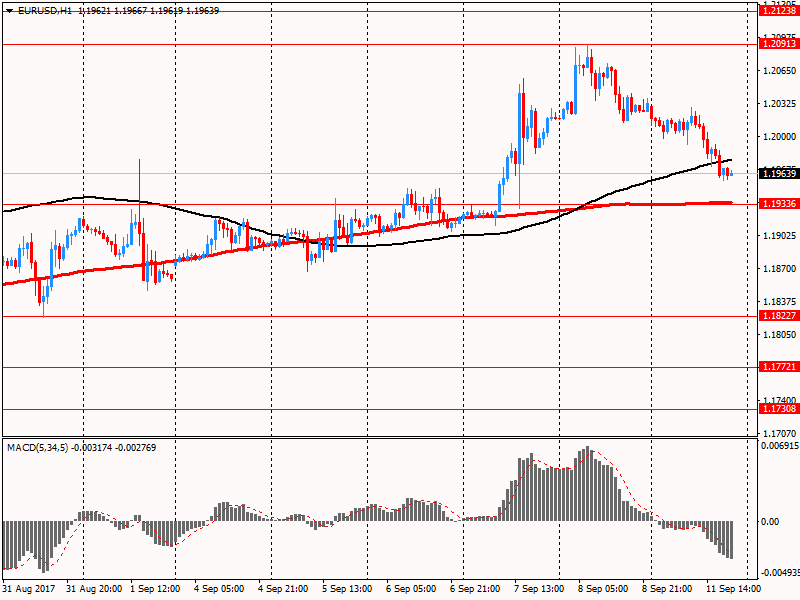Select the 1.20913 red price level label
The height and width of the screenshot is (600, 800).
tap(779, 44)
